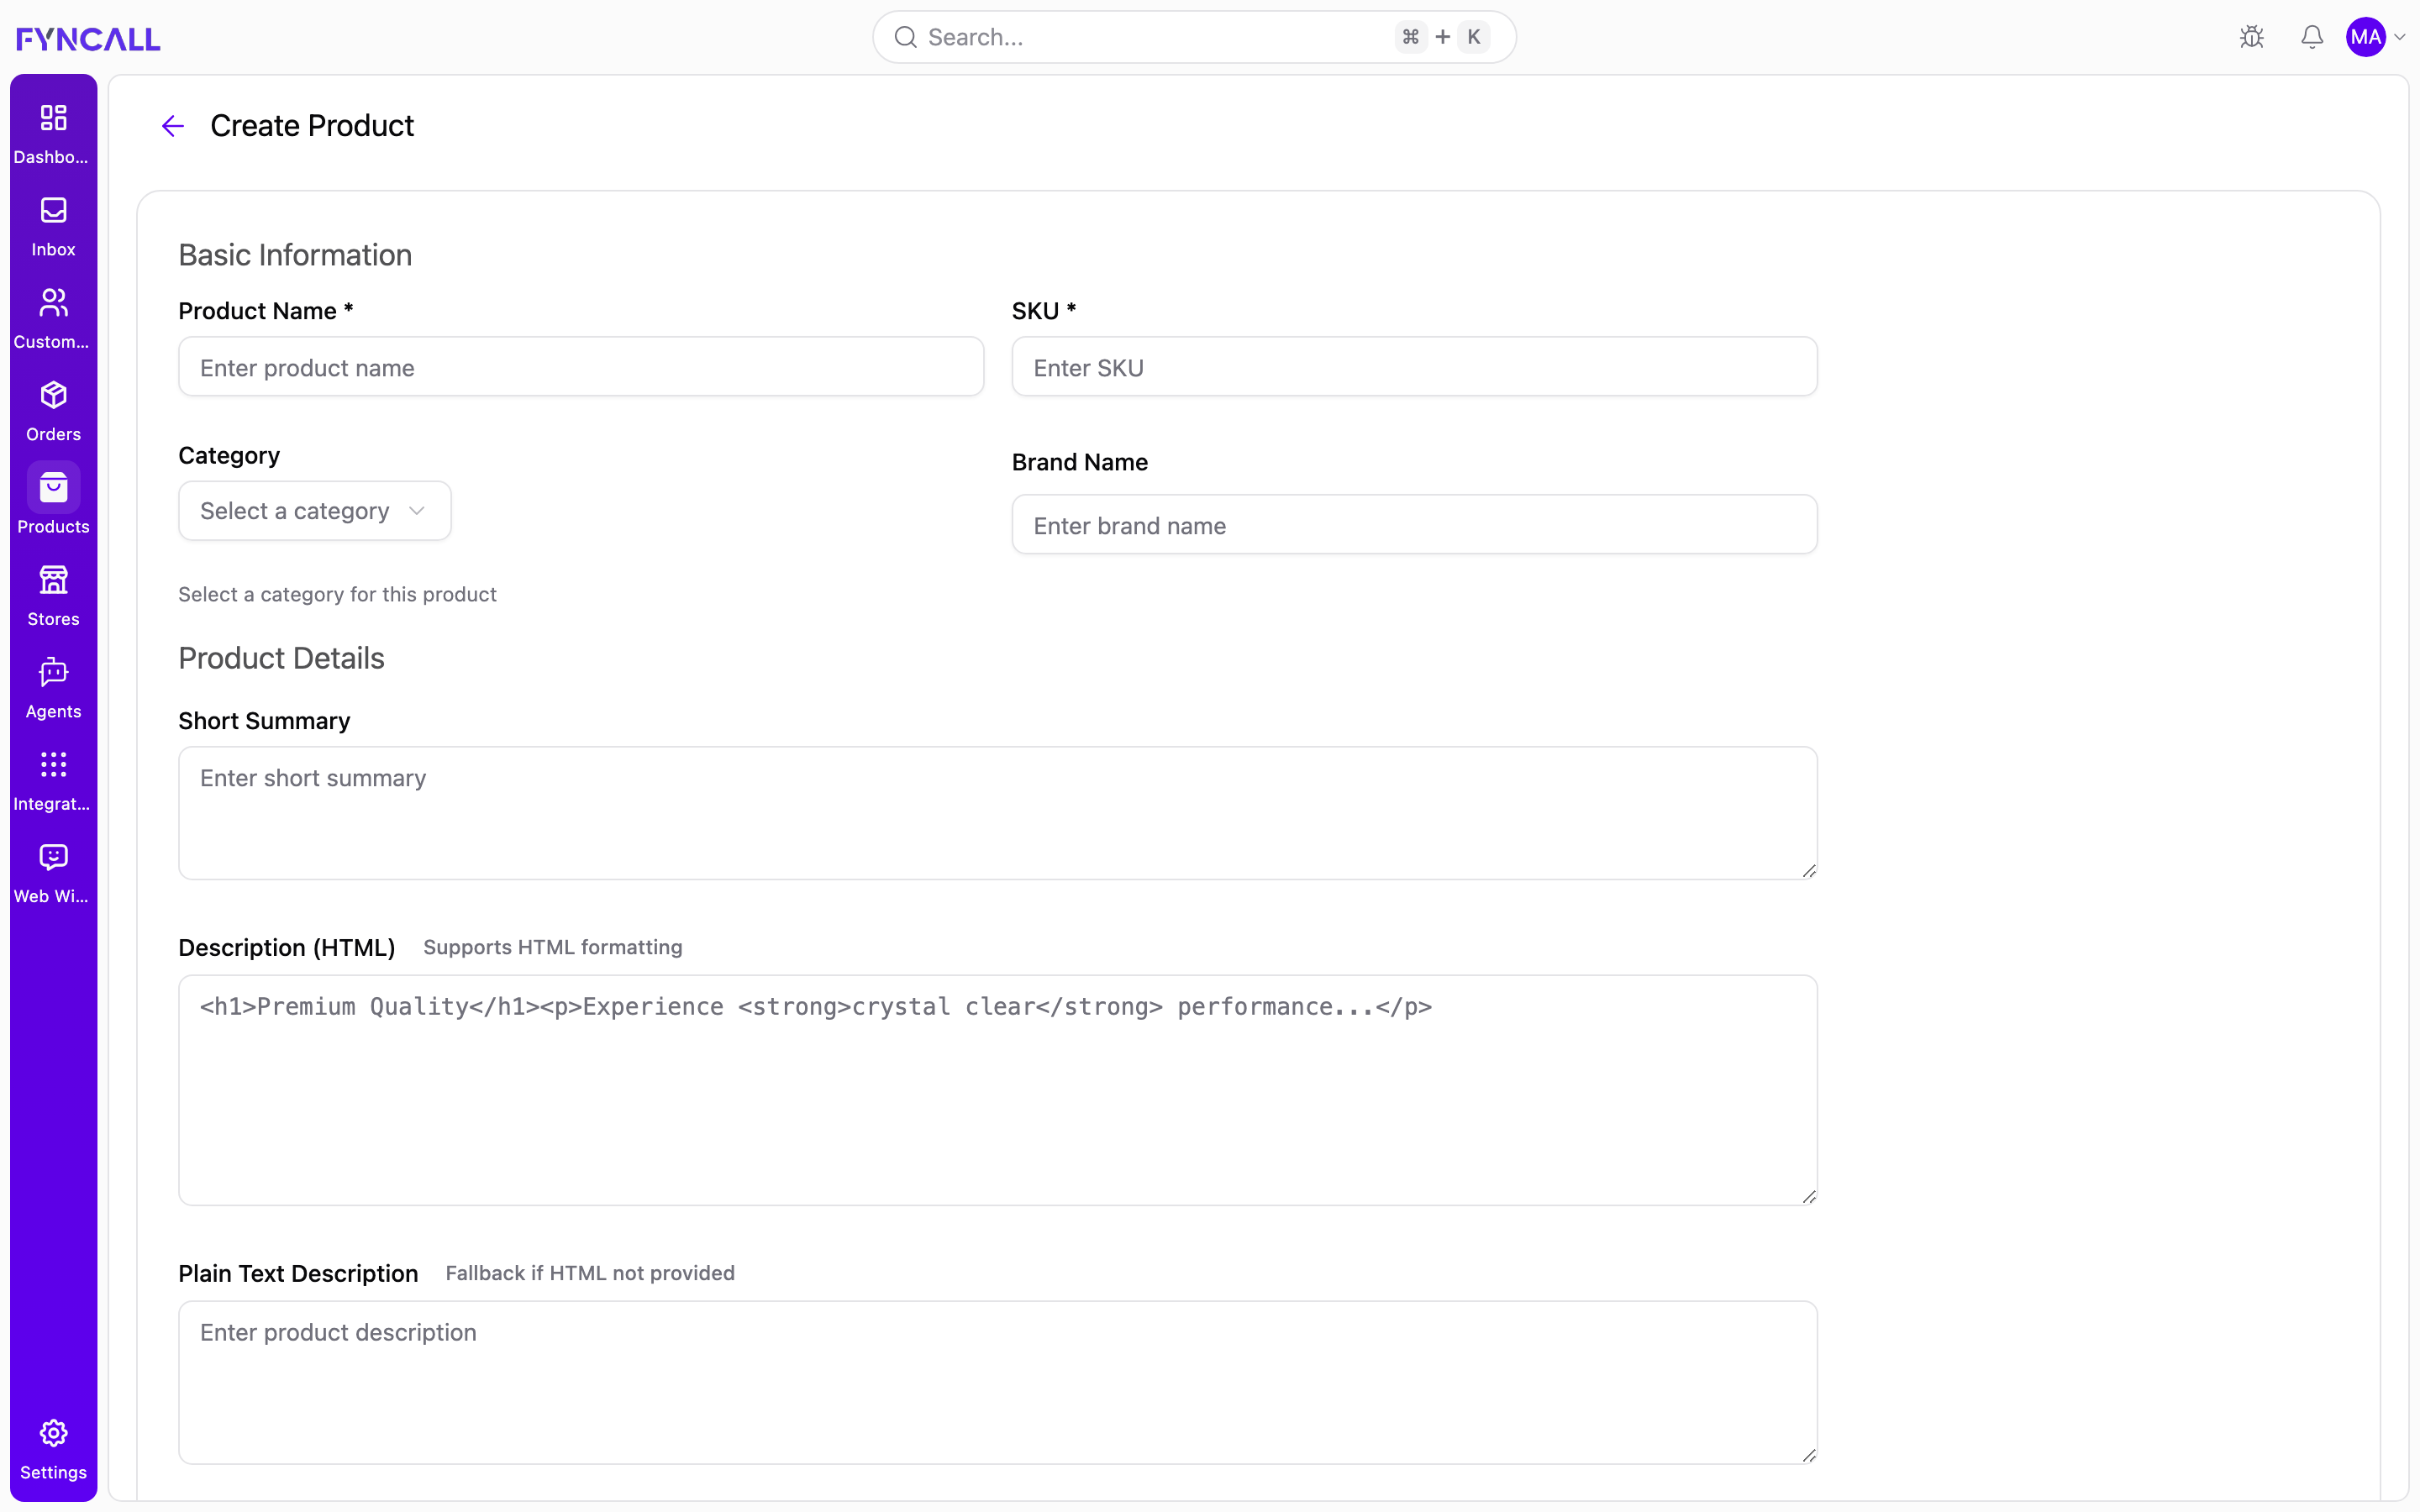This screenshot has width=2420, height=1512.
Task: Click the Plain Text Description text area
Action: tap(998, 1382)
